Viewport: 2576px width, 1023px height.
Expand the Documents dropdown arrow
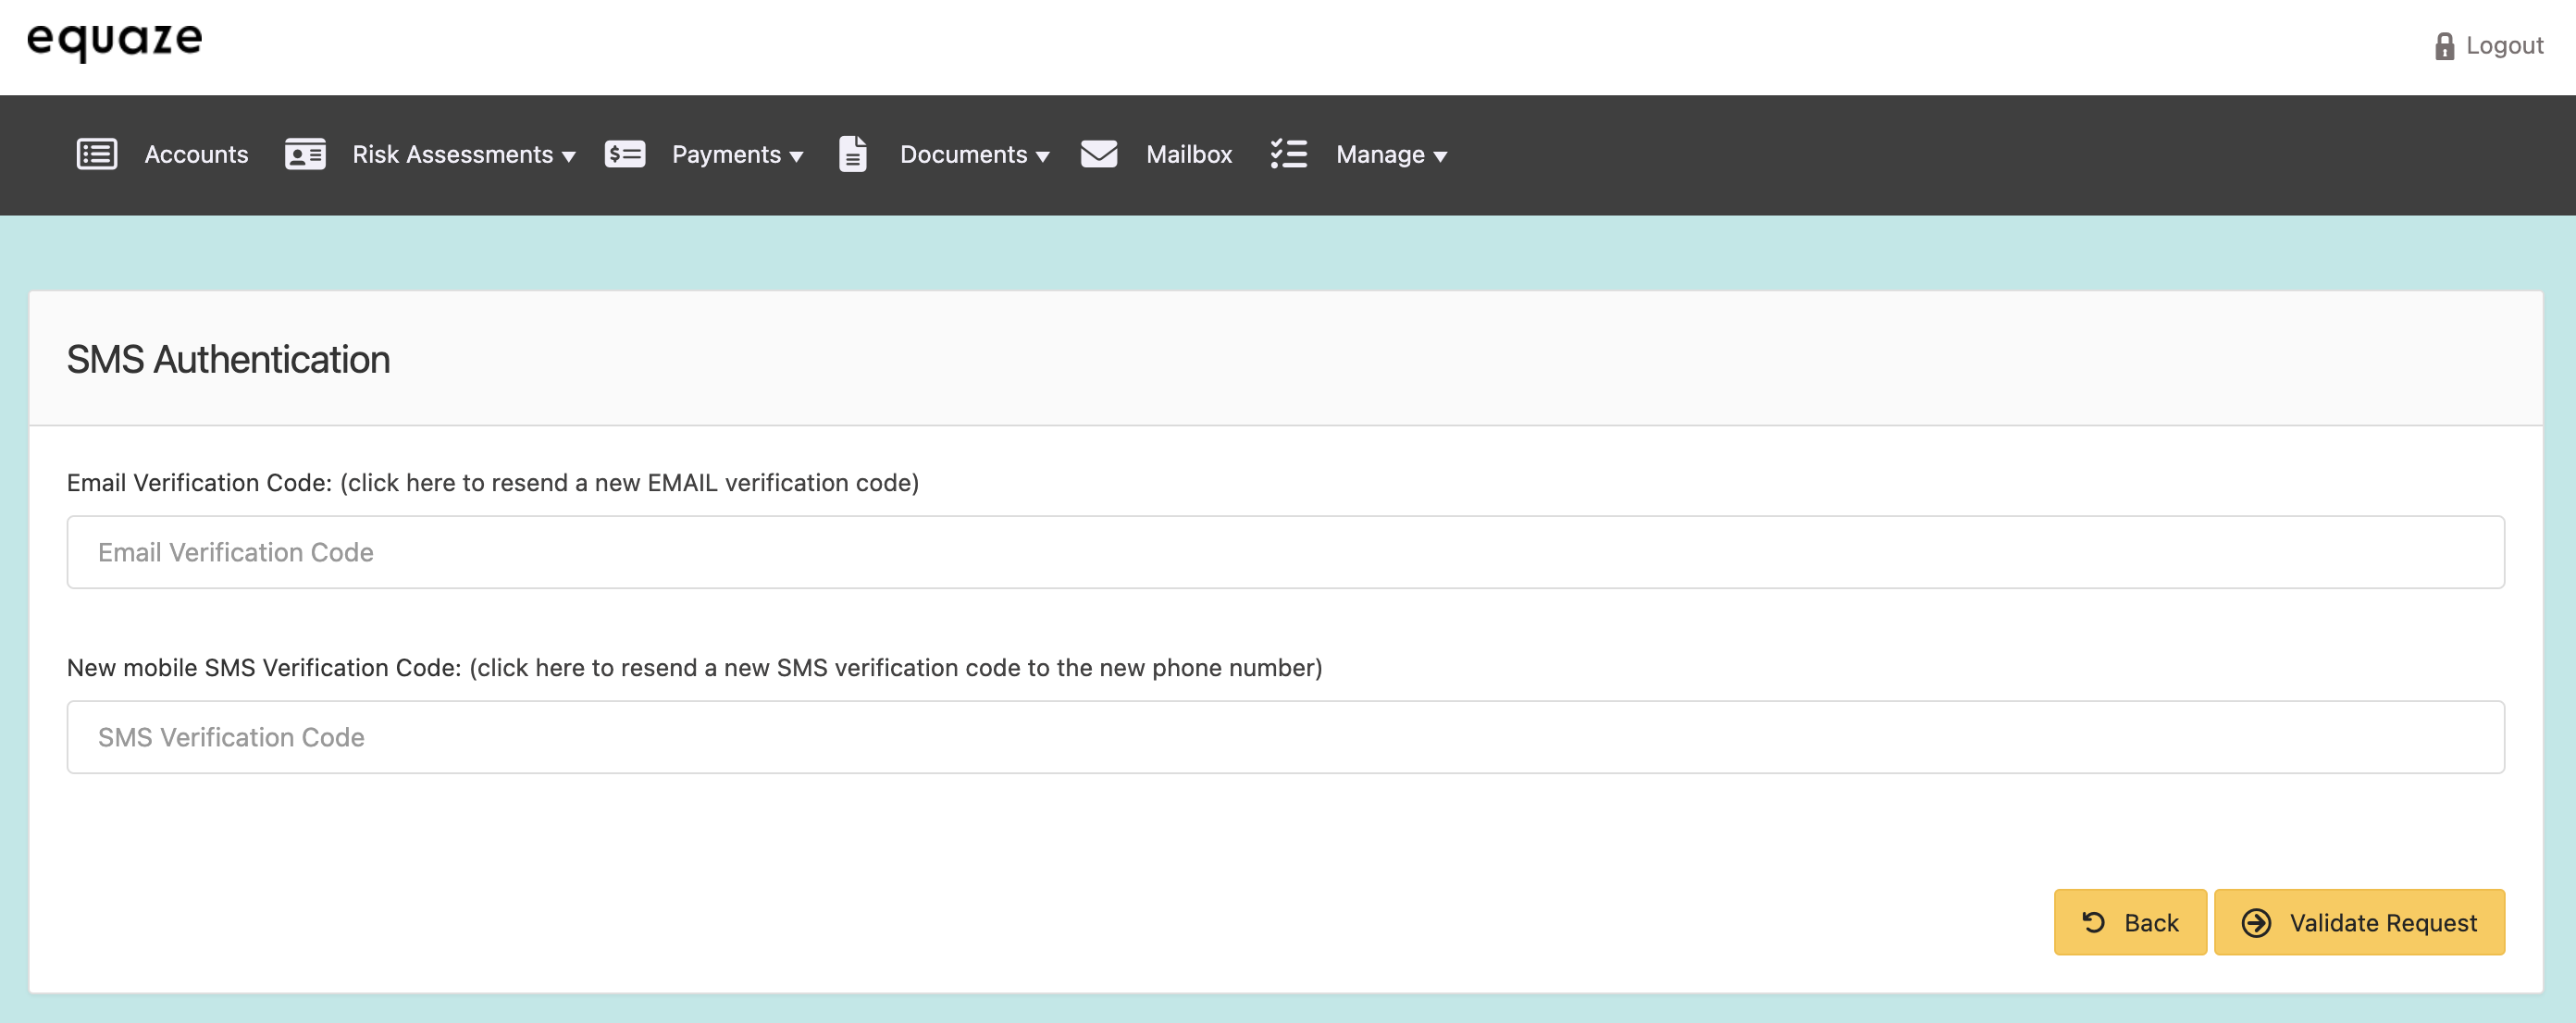pyautogui.click(x=1043, y=157)
